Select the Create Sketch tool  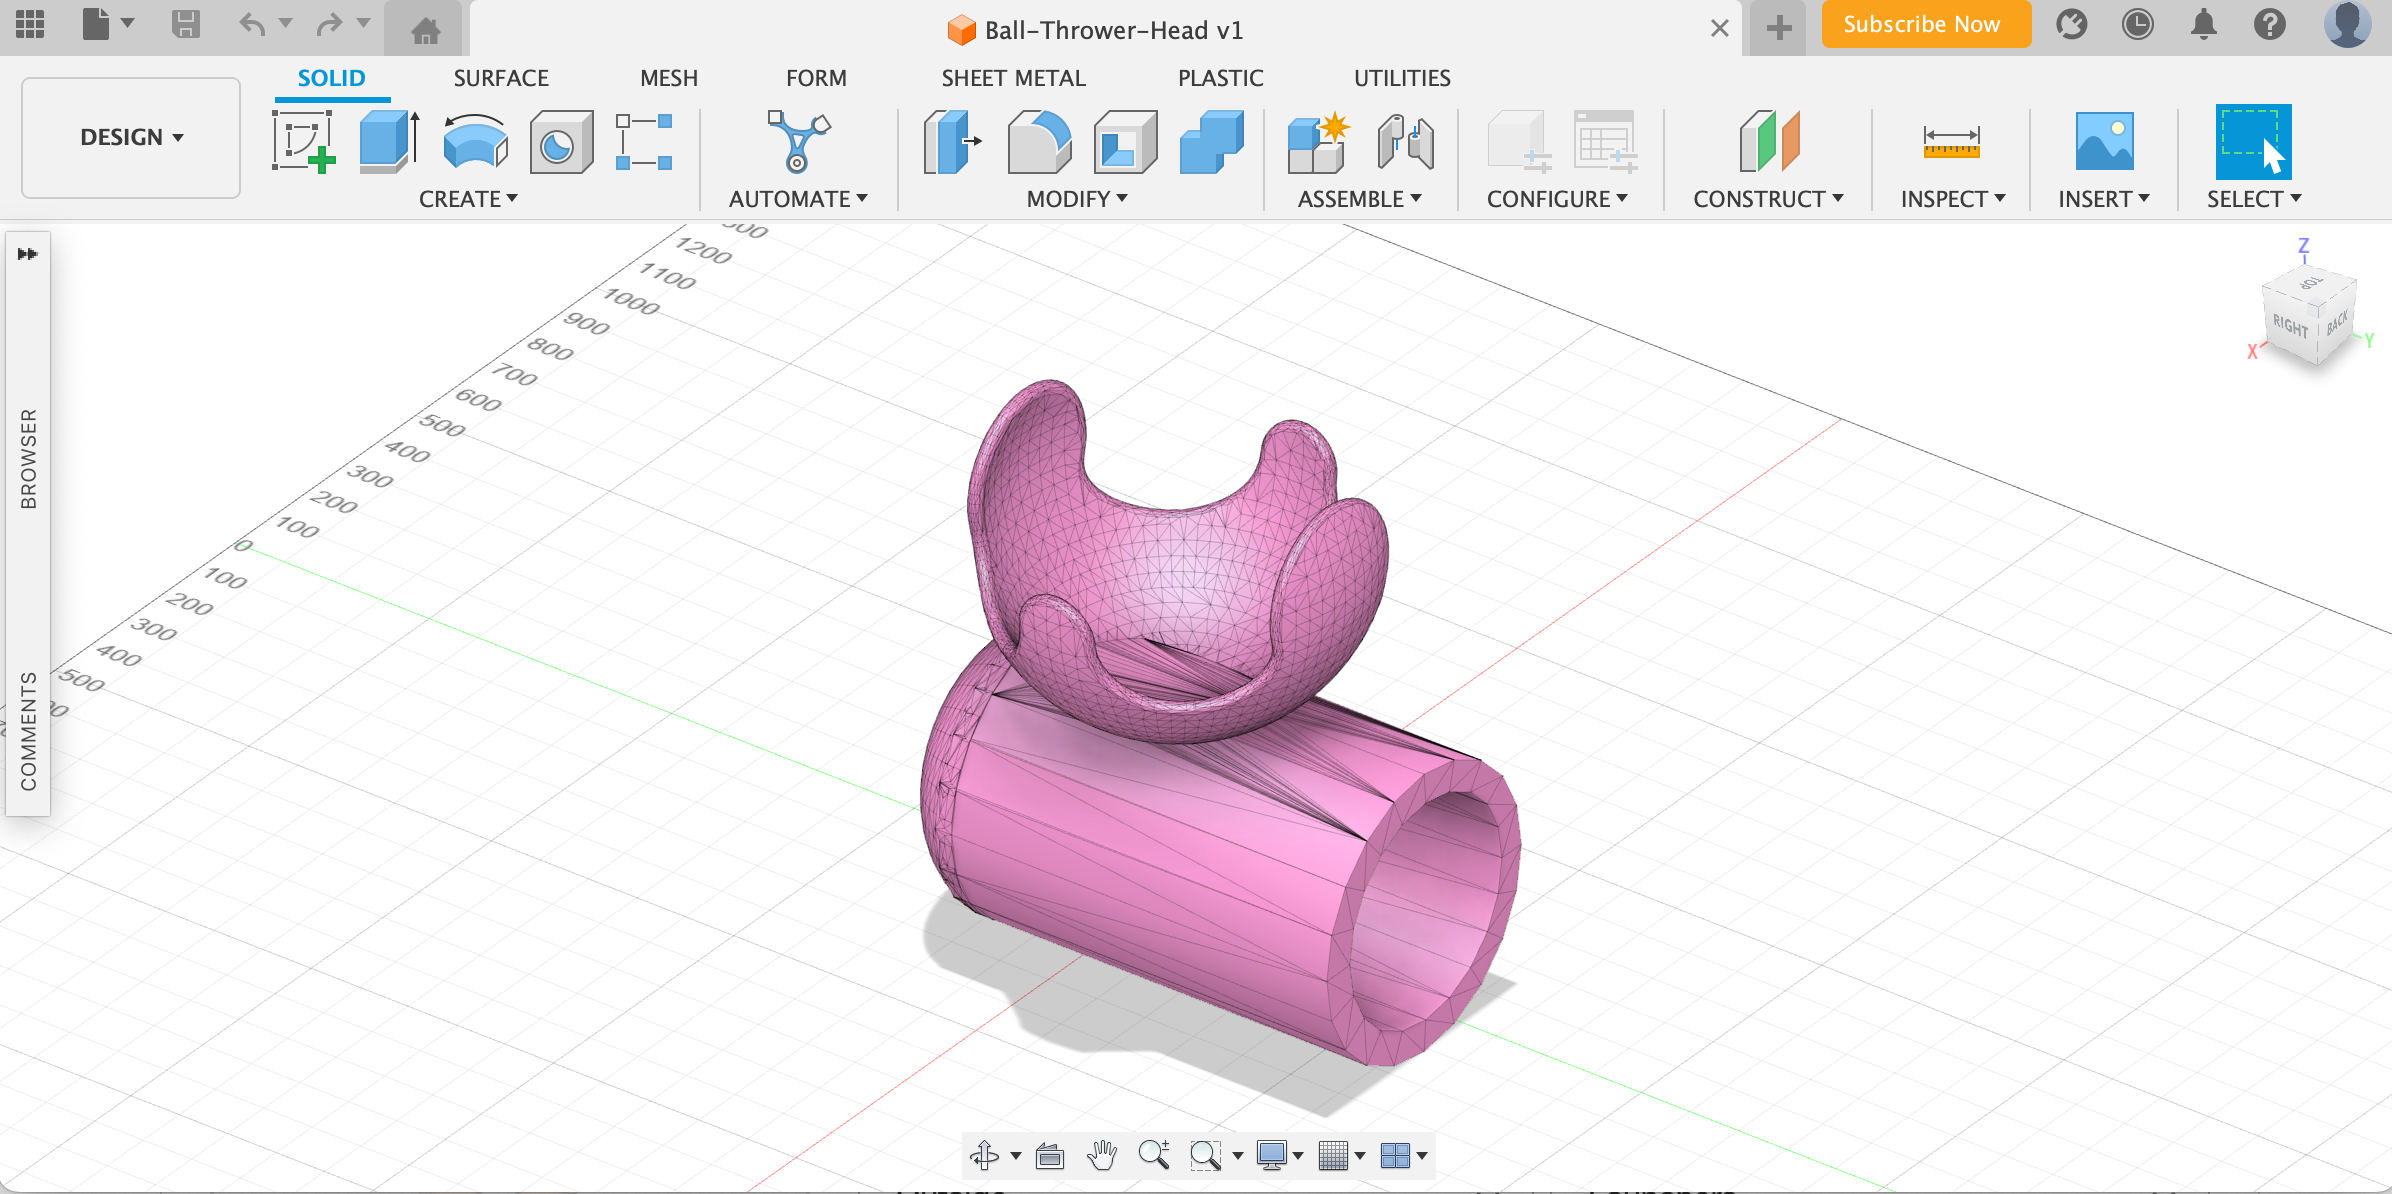click(x=303, y=143)
